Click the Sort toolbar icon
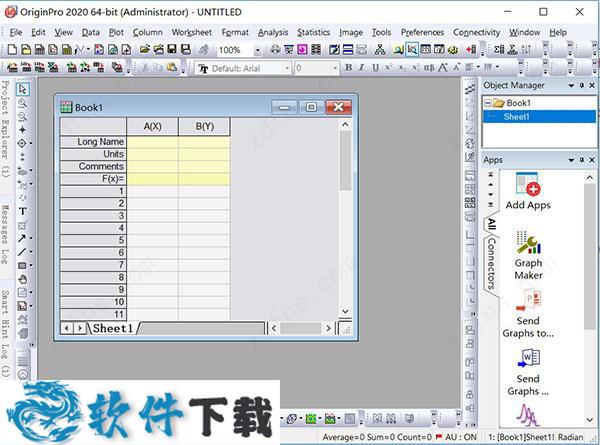Screen dimensions: 600x445 coord(527,49)
